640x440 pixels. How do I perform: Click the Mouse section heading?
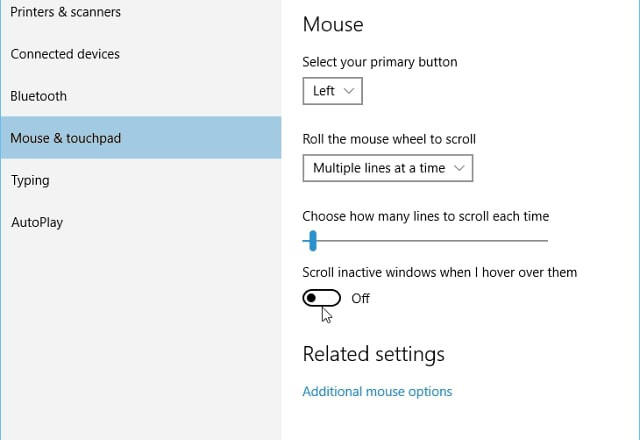pyautogui.click(x=333, y=24)
